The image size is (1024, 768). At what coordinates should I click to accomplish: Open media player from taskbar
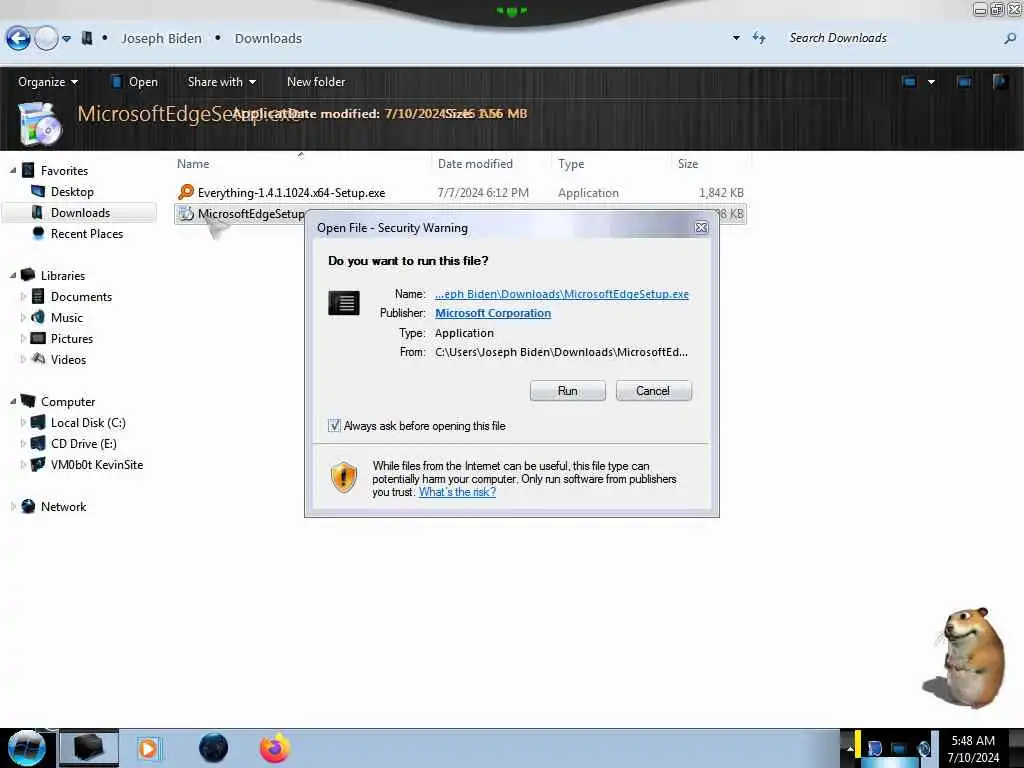[148, 748]
